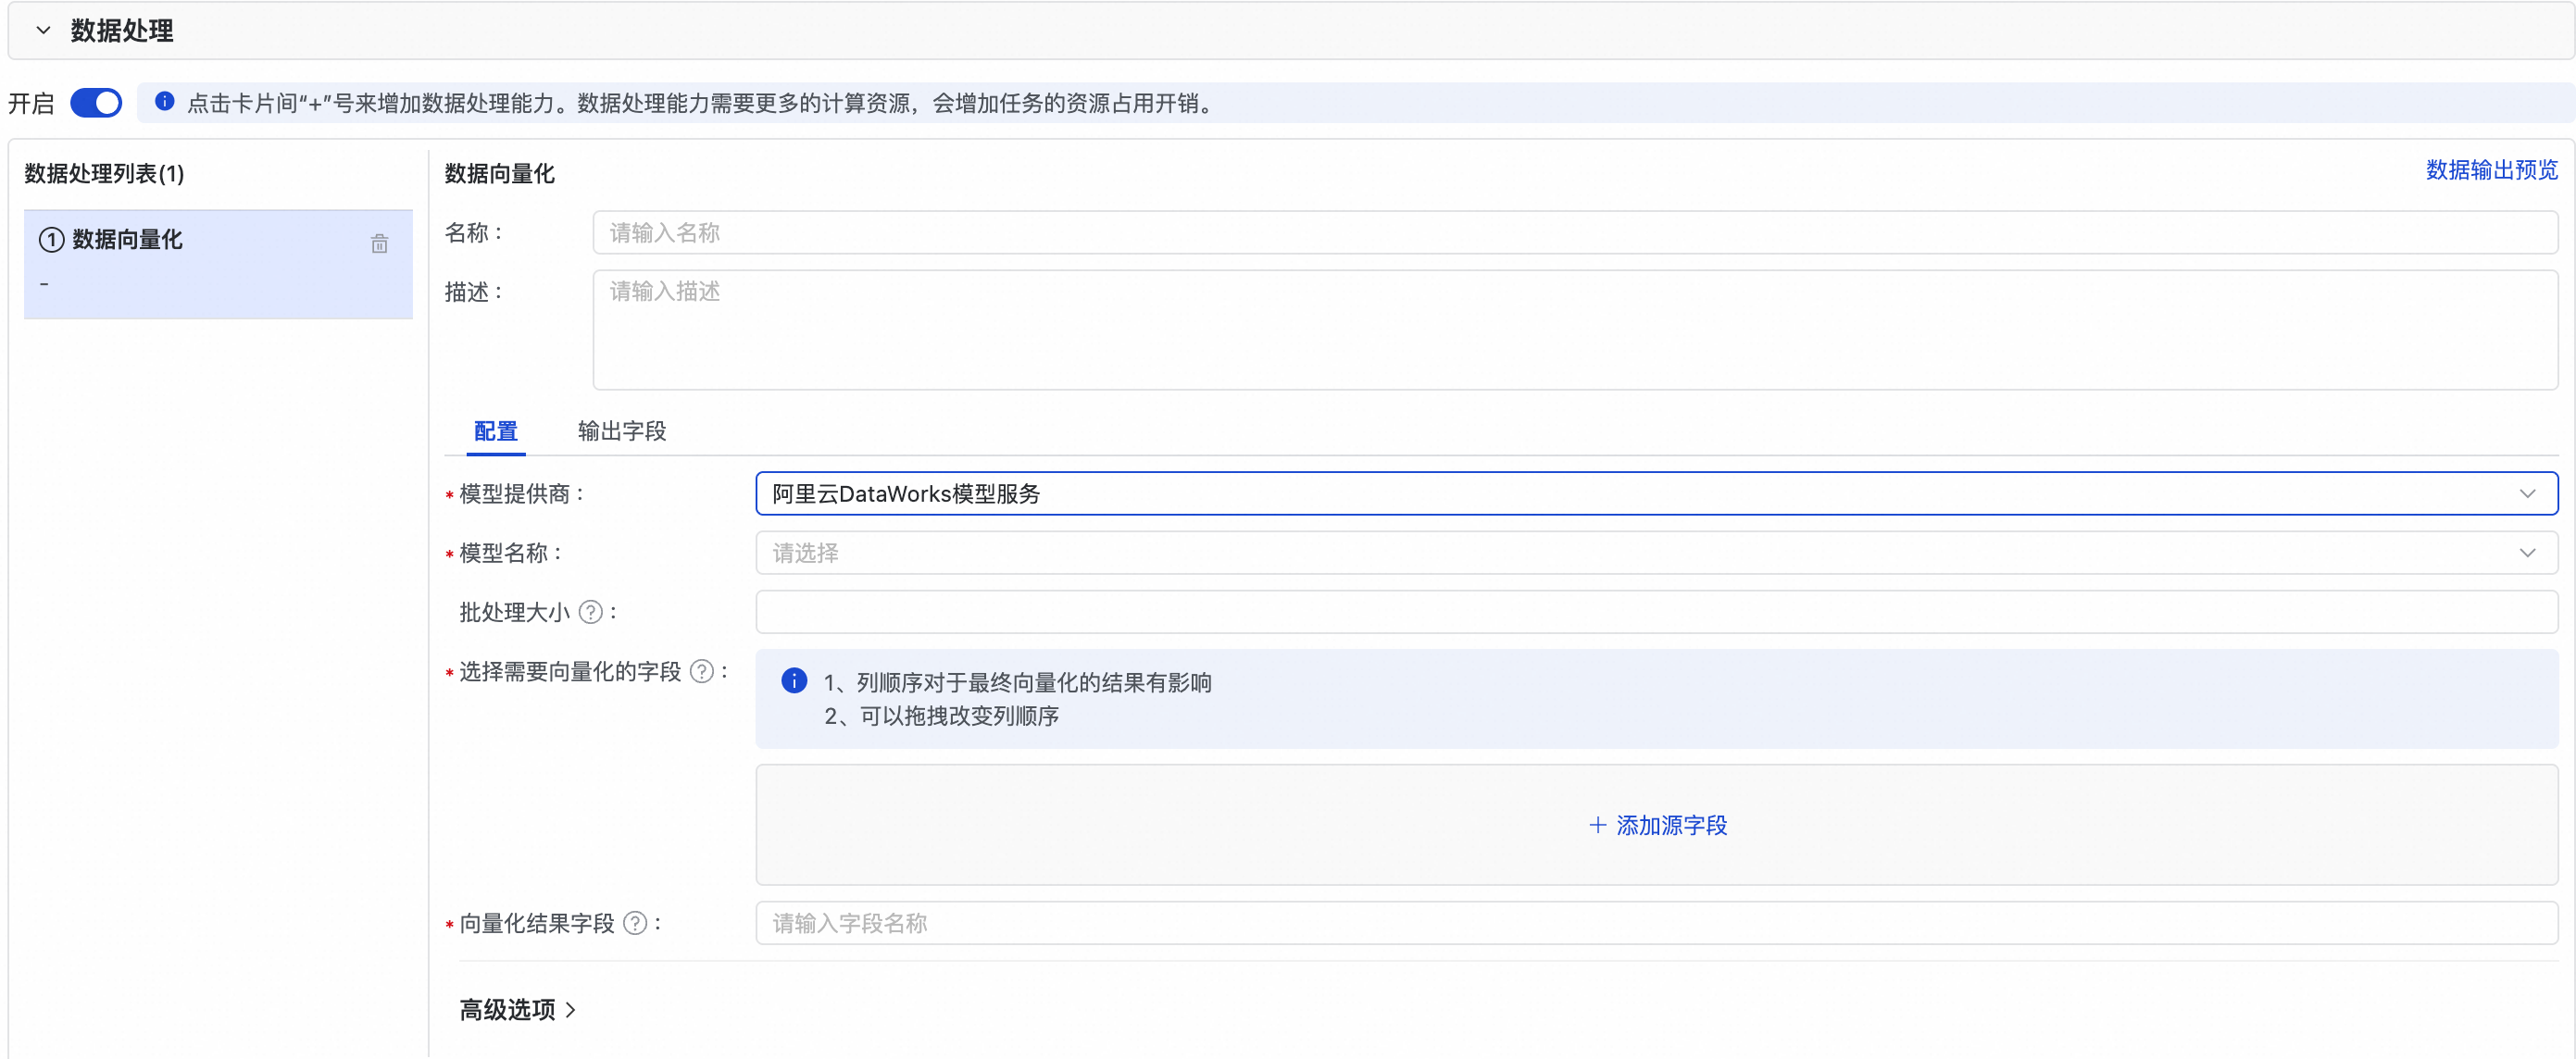The image size is (2576, 1059).
Task: Click info icon in top notice banner
Action: click(165, 102)
